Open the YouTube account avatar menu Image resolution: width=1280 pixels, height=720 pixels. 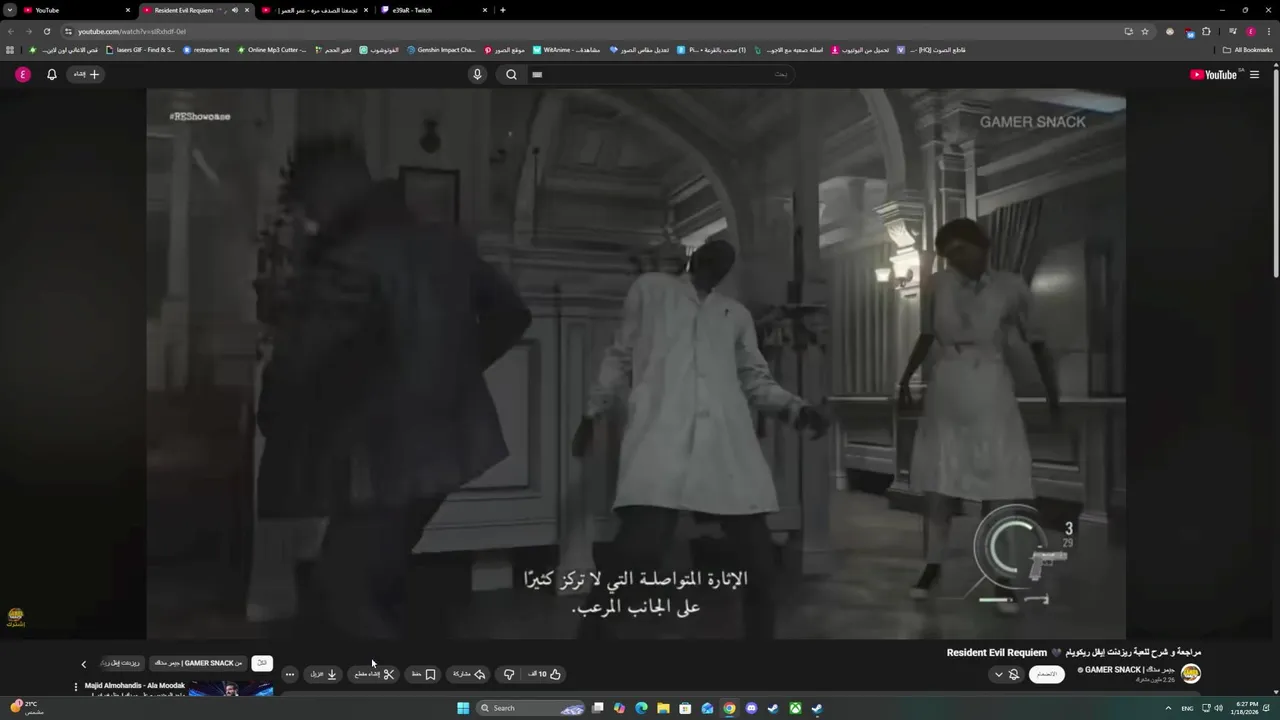(x=23, y=74)
